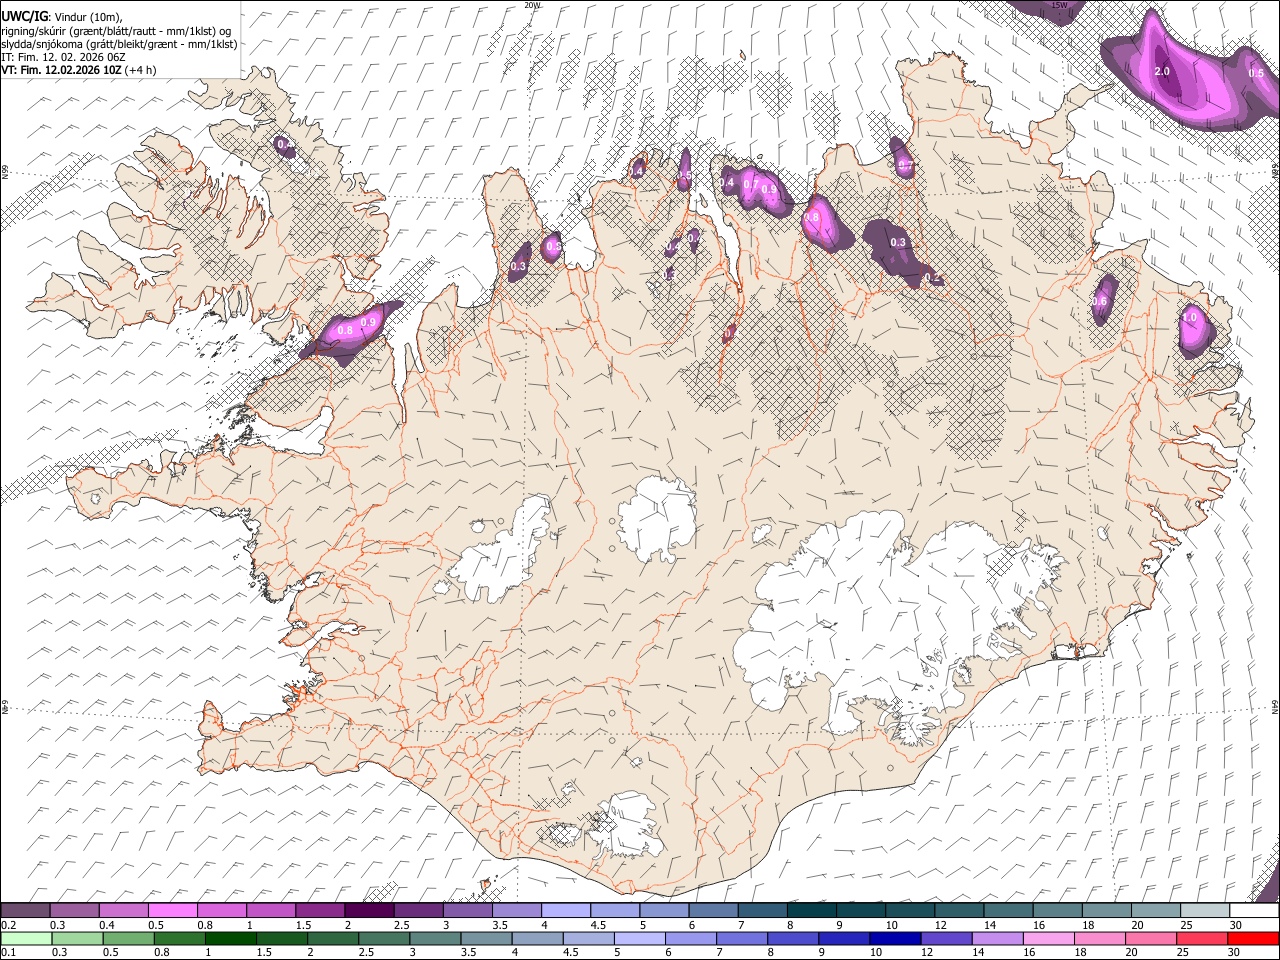Click upper legend swatch between 0.5 and 0.8

172,911
